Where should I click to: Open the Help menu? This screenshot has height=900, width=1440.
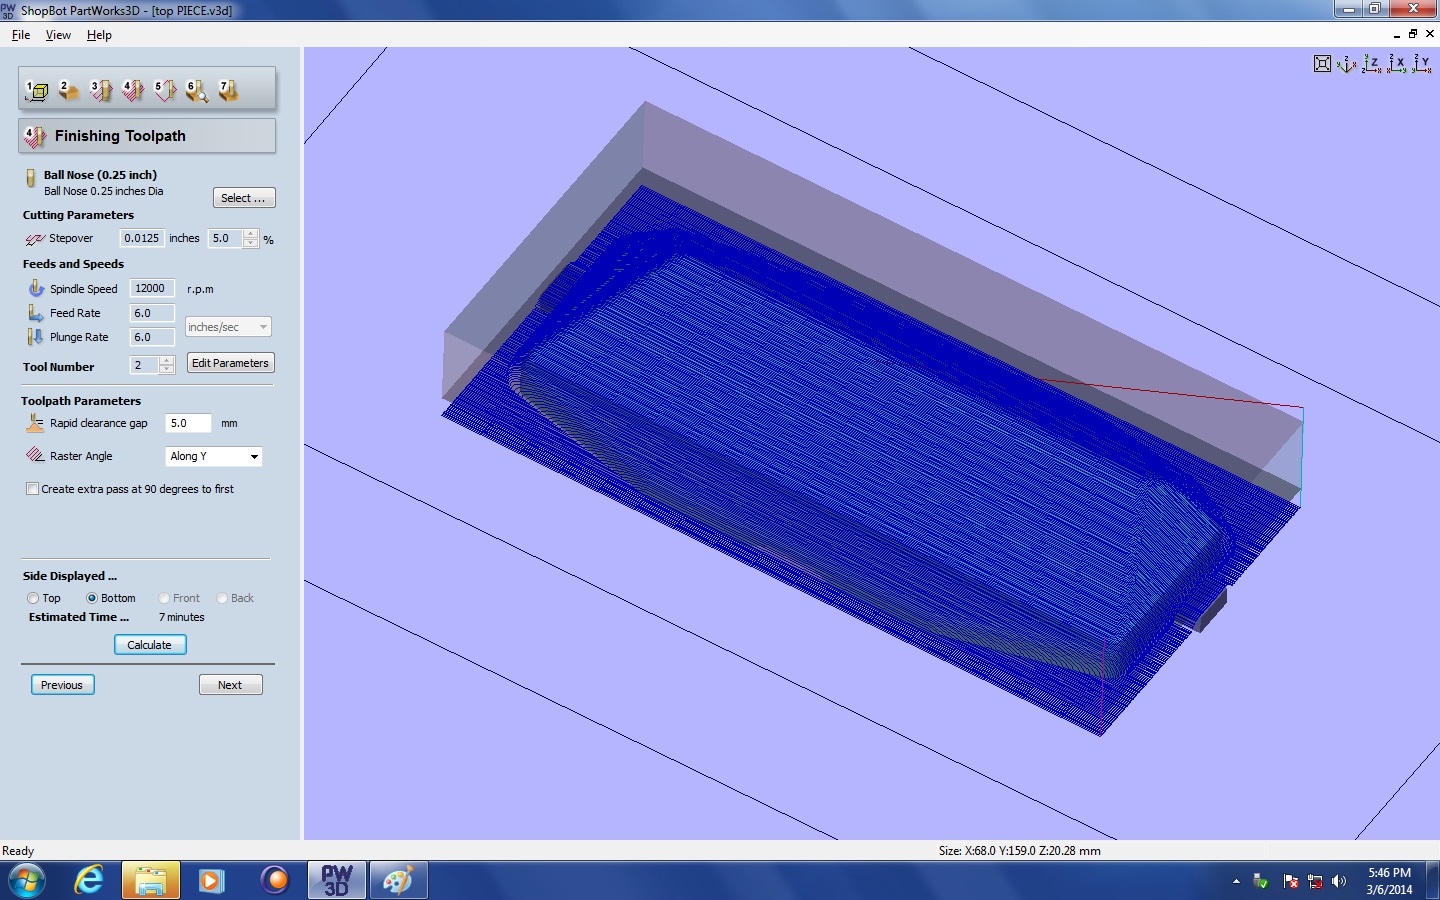[x=99, y=35]
